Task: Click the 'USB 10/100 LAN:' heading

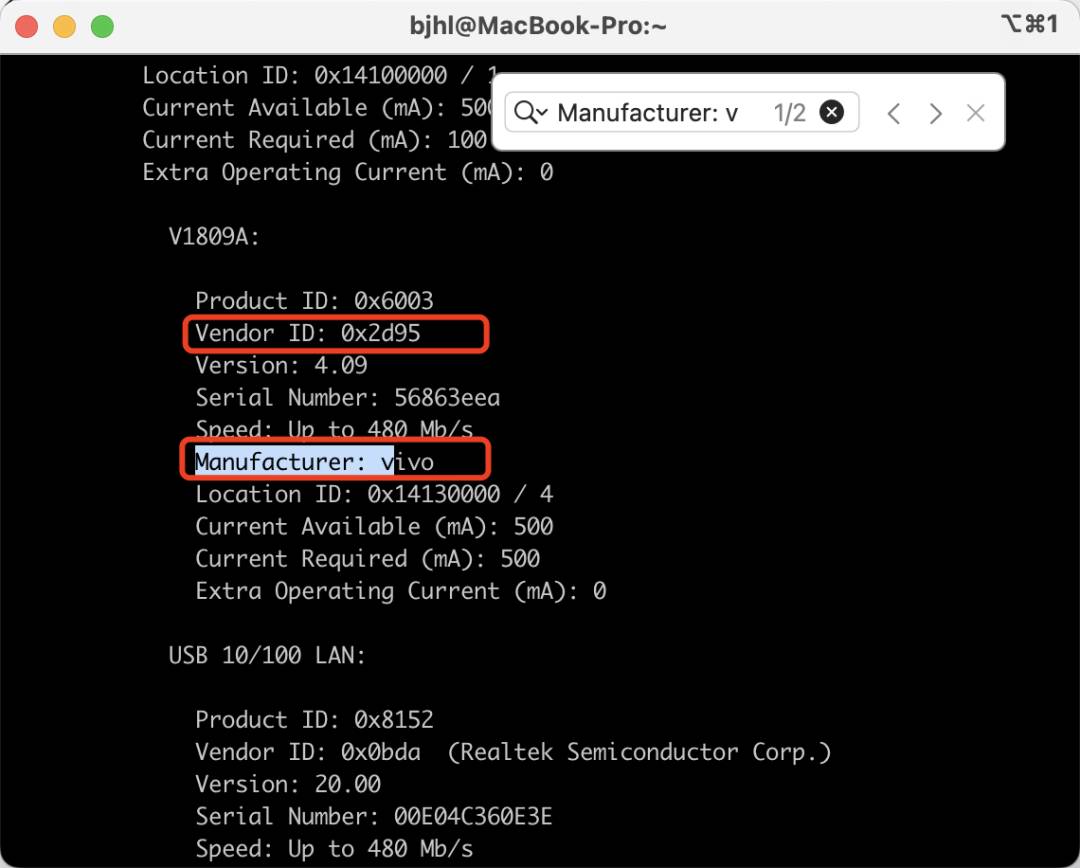Action: pos(267,655)
